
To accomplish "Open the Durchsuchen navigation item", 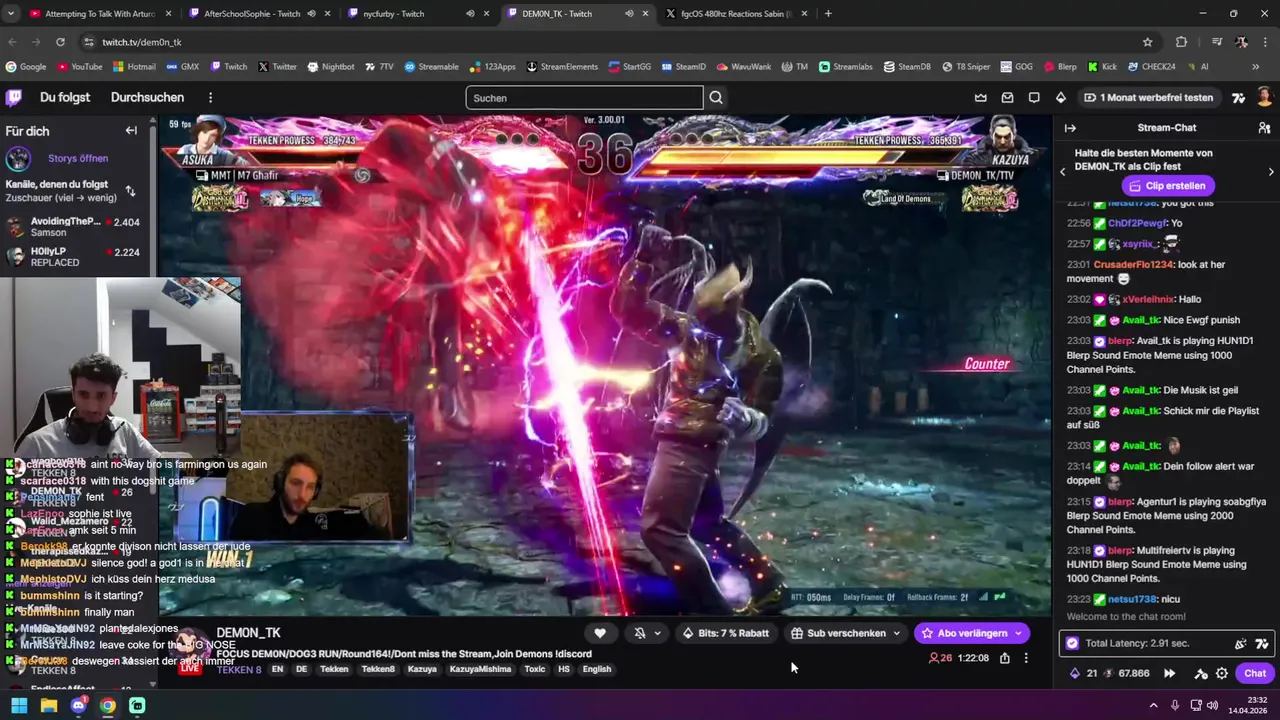I will [147, 97].
